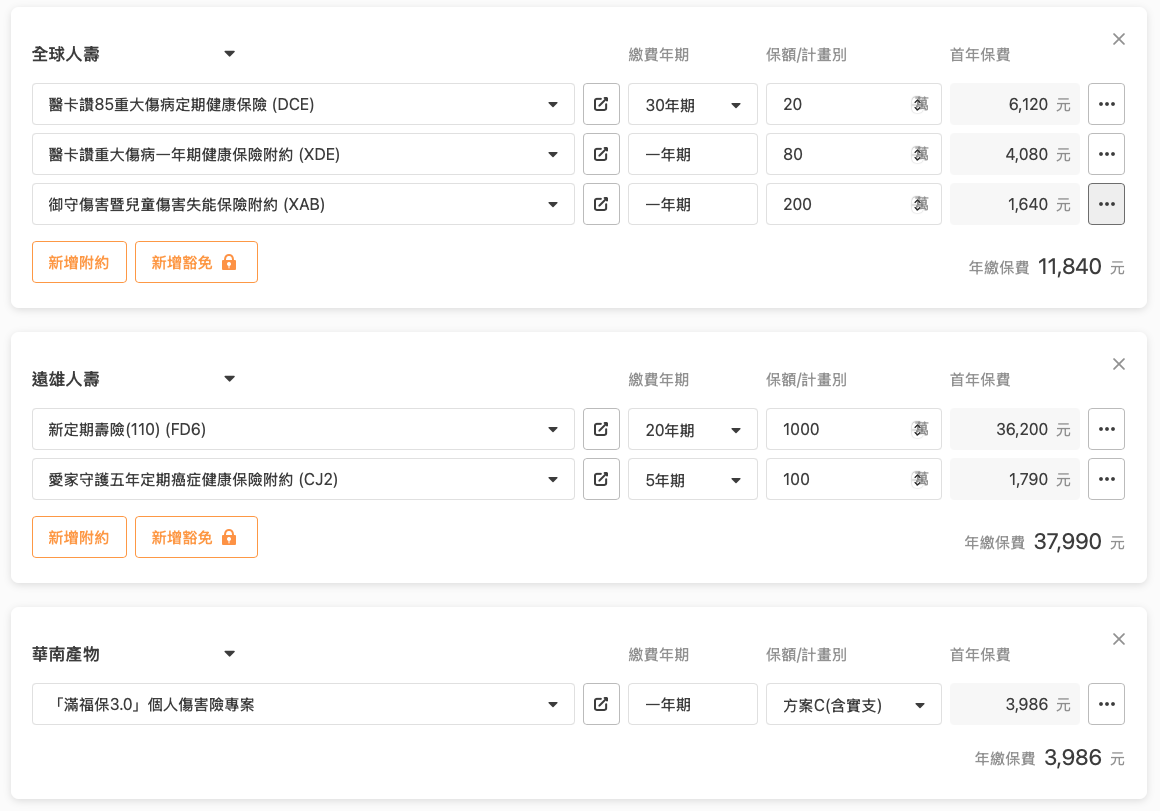Image resolution: width=1160 pixels, height=811 pixels.
Task: Open the 30年期 payment term dropdown
Action: 692,105
